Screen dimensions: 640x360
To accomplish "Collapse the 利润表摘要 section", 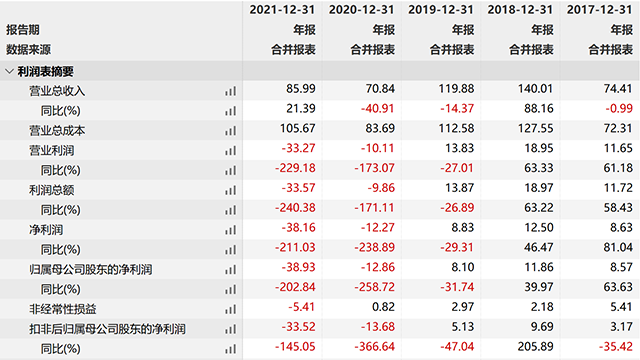I will pyautogui.click(x=9, y=72).
